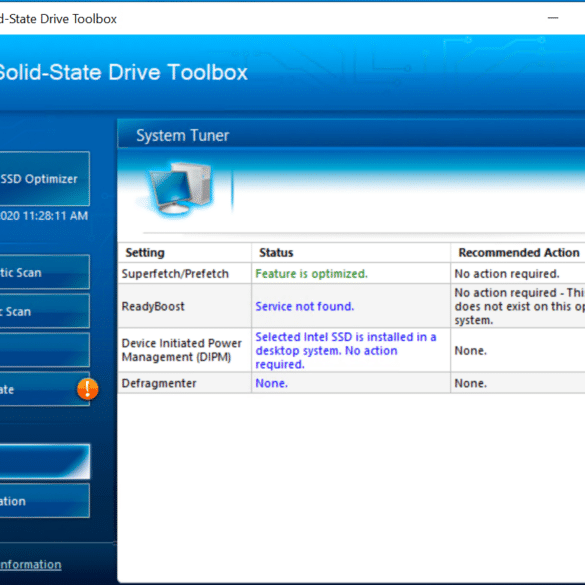Open the sidebar button ending in 'ate'

click(44, 389)
